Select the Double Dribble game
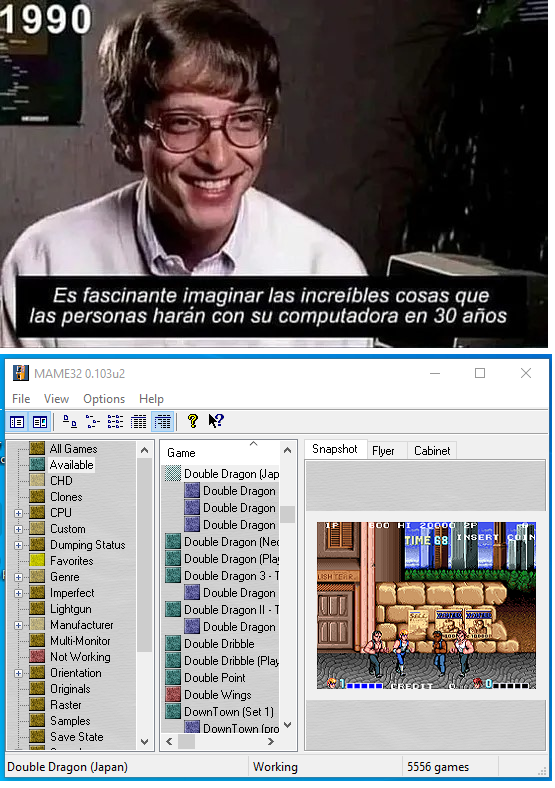The height and width of the screenshot is (788, 555). point(219,644)
